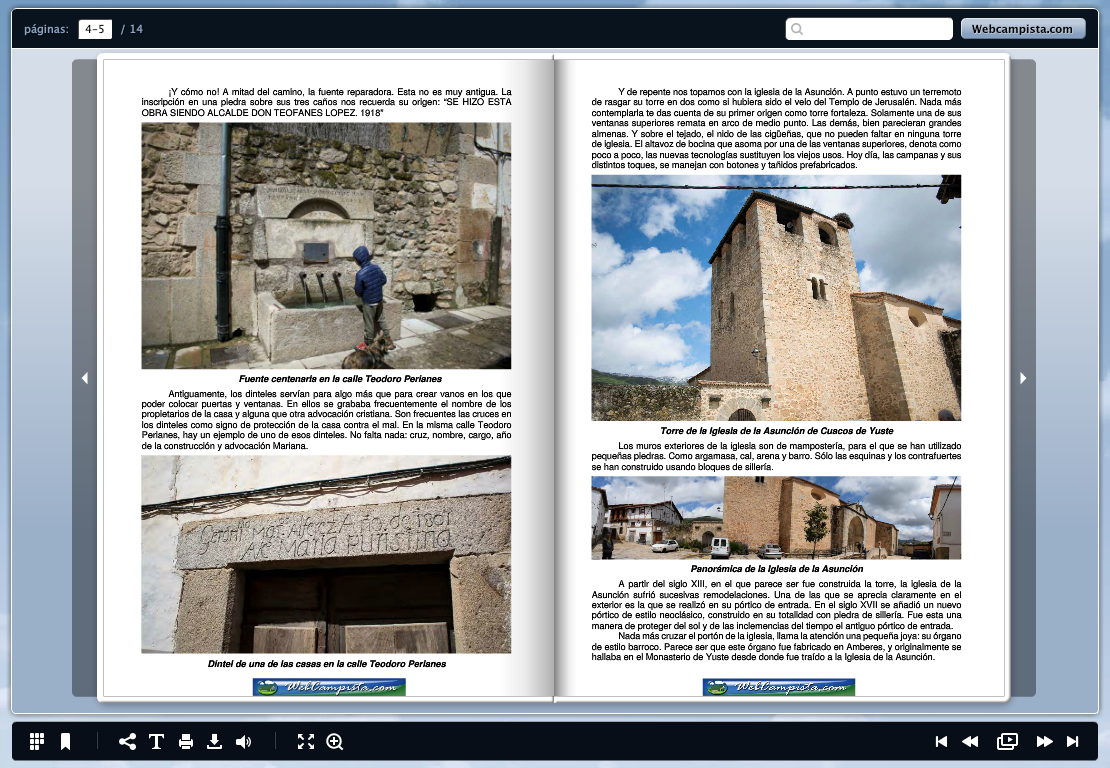Toggle the page-flip sound
Screen dimensions: 1110x768
[x=244, y=741]
